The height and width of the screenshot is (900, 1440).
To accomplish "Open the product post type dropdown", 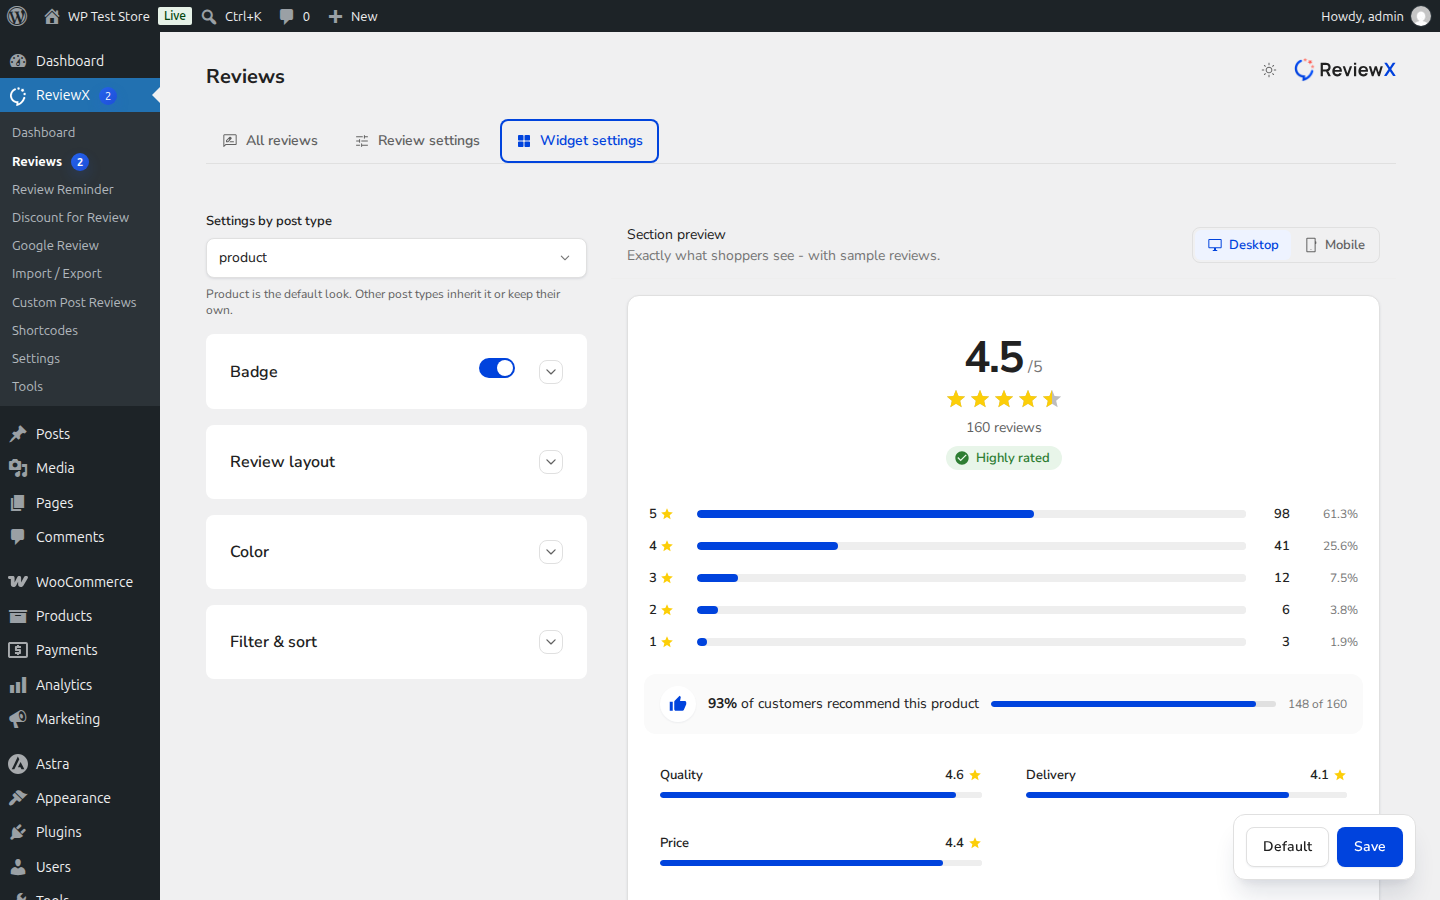I will coord(396,258).
